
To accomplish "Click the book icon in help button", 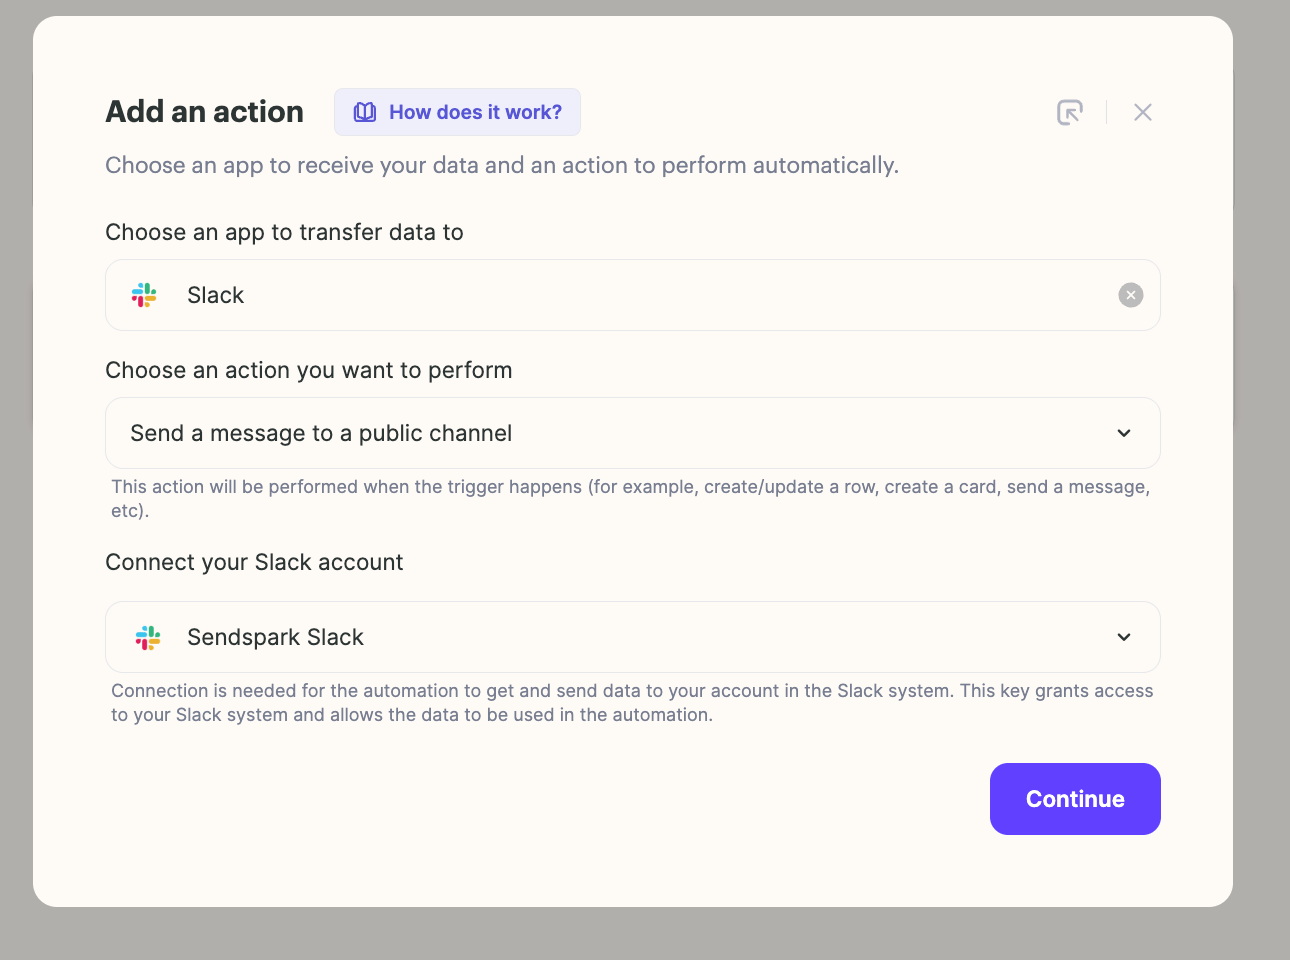I will (365, 112).
